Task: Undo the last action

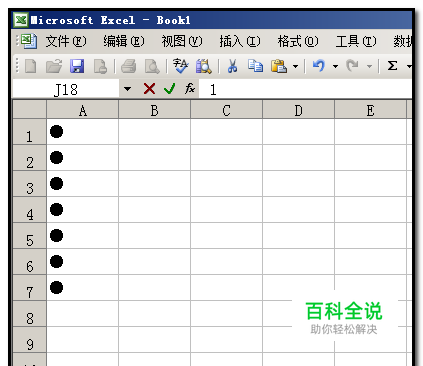Action: click(x=318, y=65)
